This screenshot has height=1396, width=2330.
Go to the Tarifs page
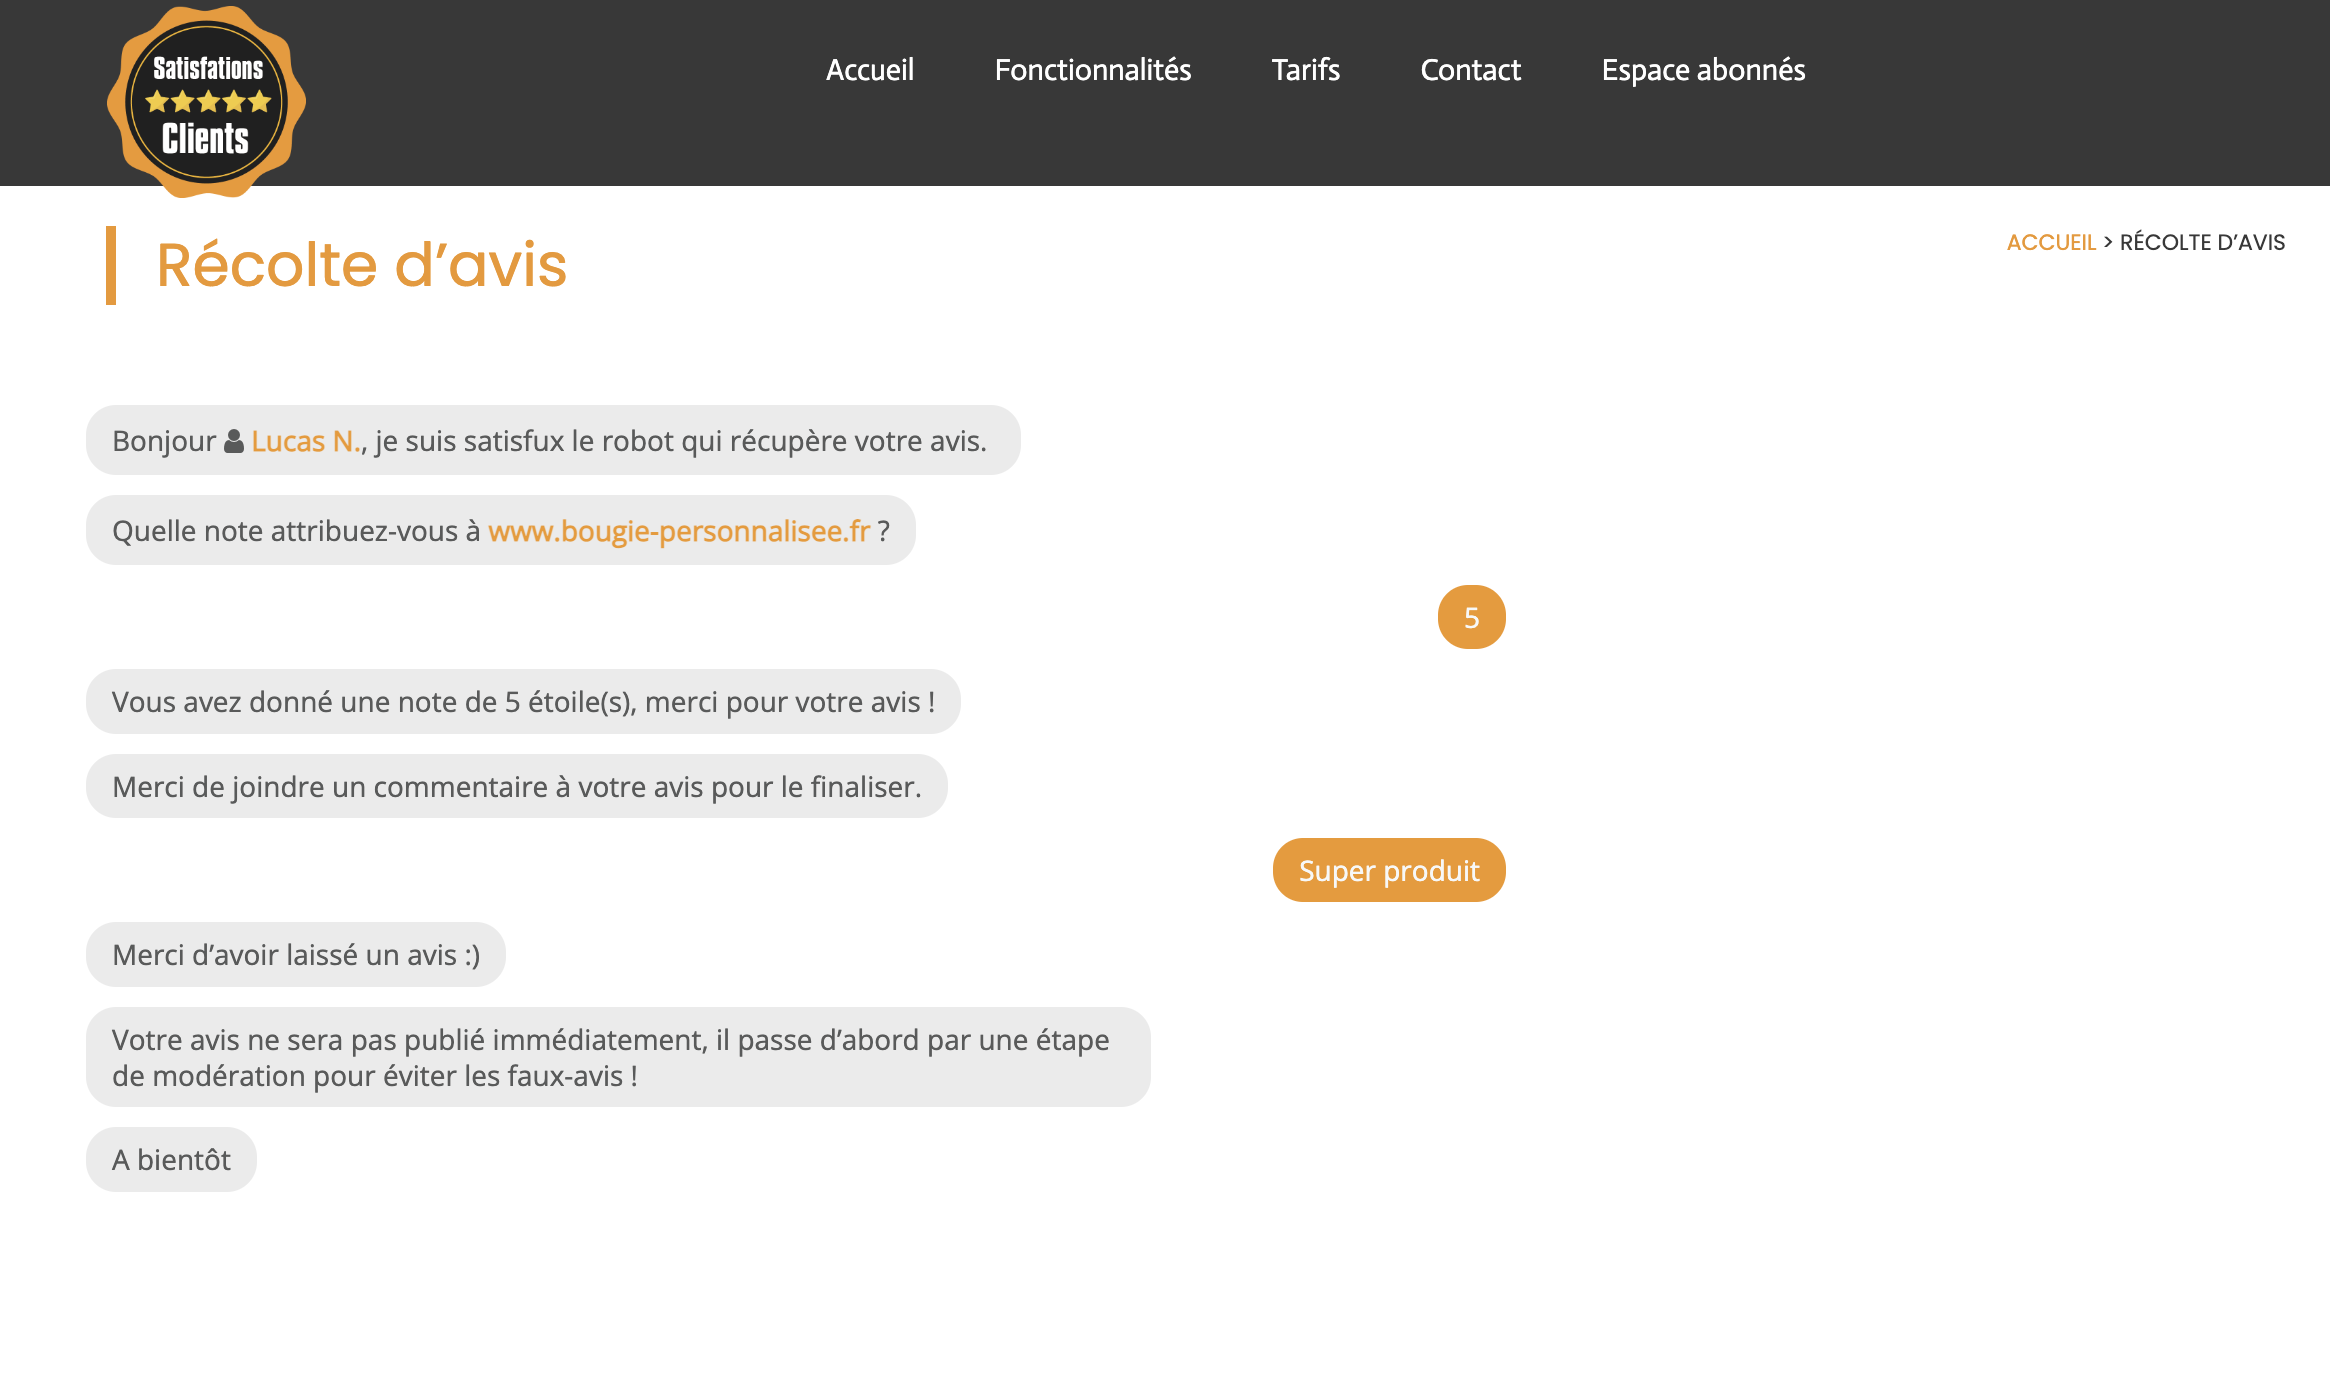coord(1305,70)
